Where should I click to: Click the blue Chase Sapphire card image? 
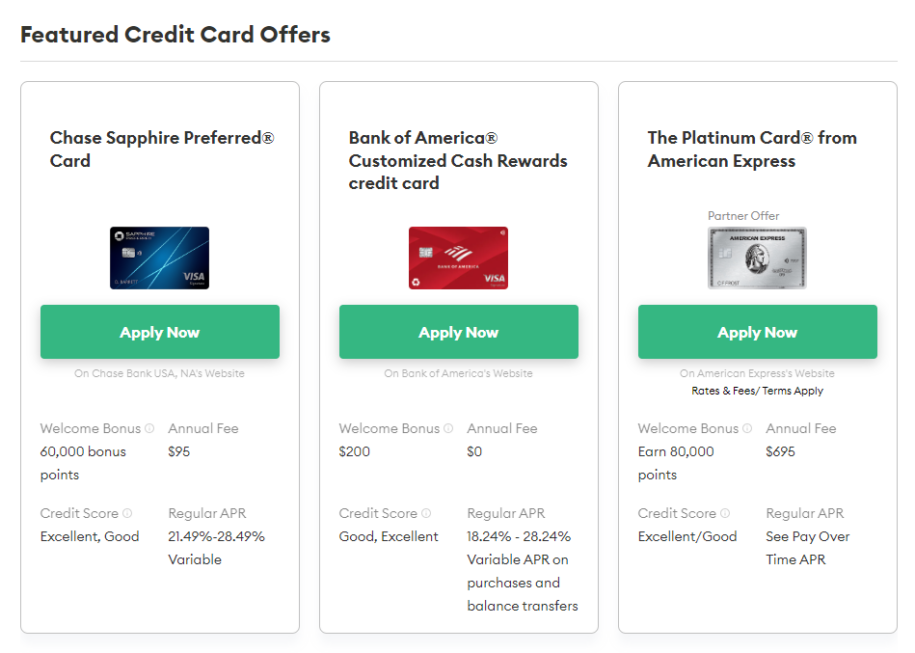click(x=159, y=258)
